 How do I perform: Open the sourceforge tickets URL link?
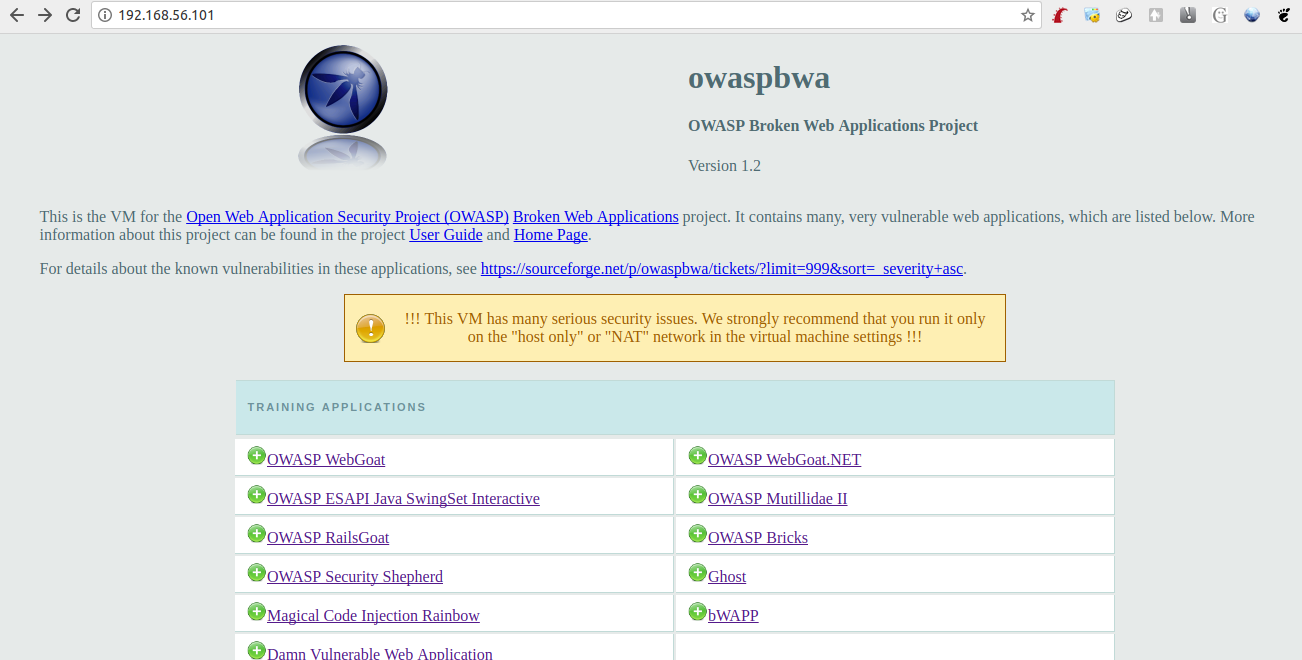pos(722,269)
